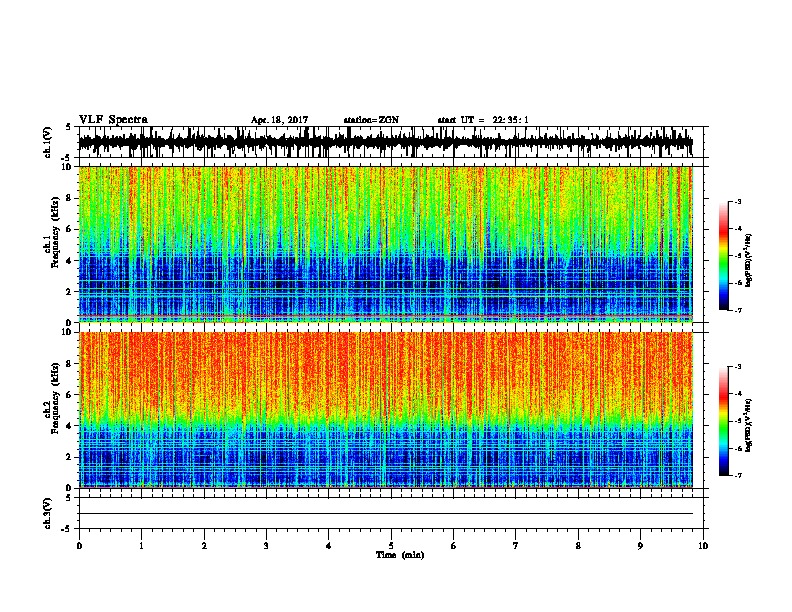792x612 pixels.
Task: Click the 'ch.3(V)' axis label
Action: click(x=48, y=514)
